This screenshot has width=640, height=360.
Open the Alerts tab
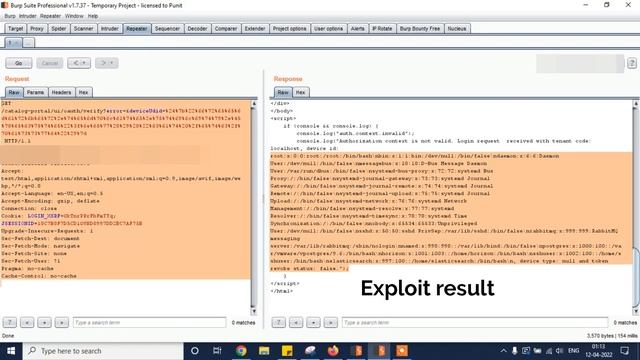coord(357,29)
